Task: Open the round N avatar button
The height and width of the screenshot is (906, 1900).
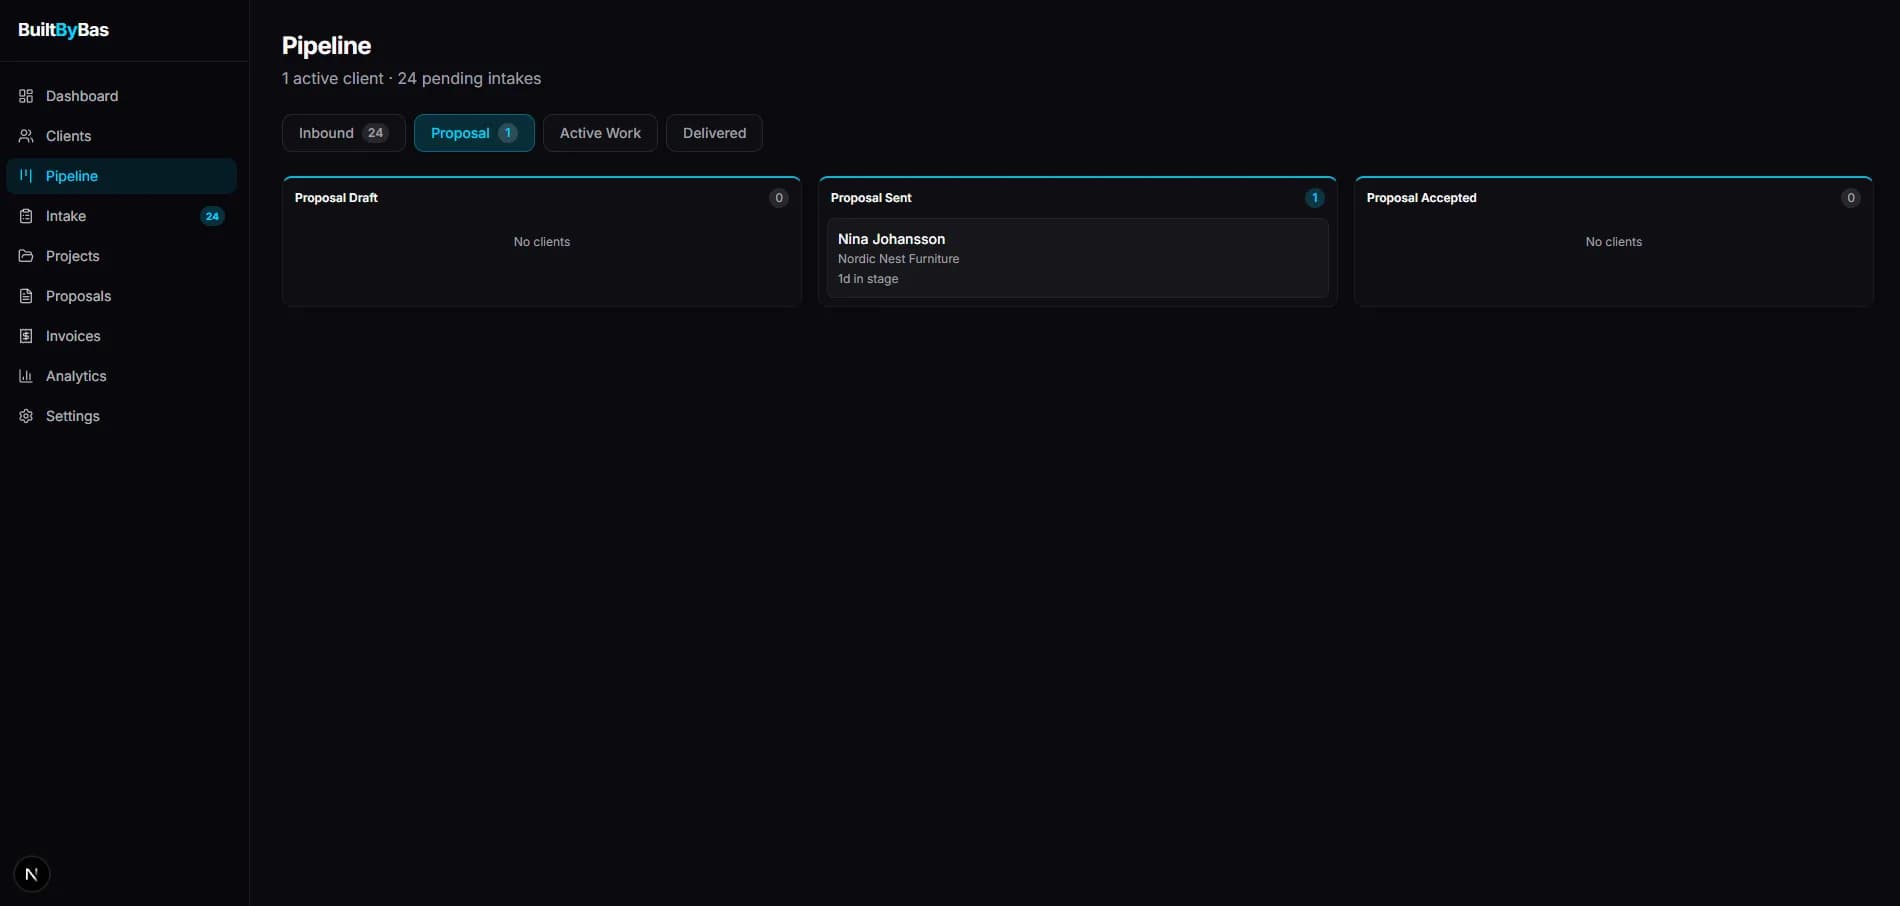Action: (x=32, y=874)
